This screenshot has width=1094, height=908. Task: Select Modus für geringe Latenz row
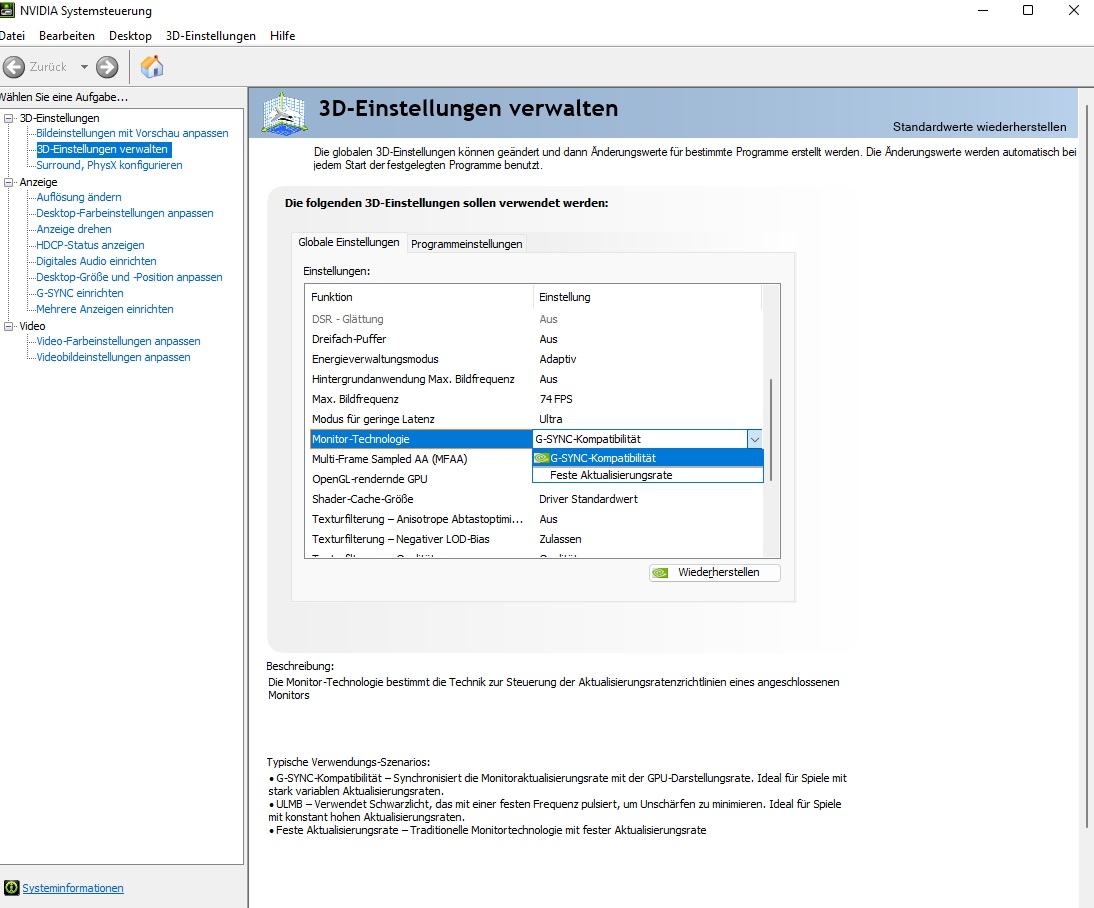535,419
